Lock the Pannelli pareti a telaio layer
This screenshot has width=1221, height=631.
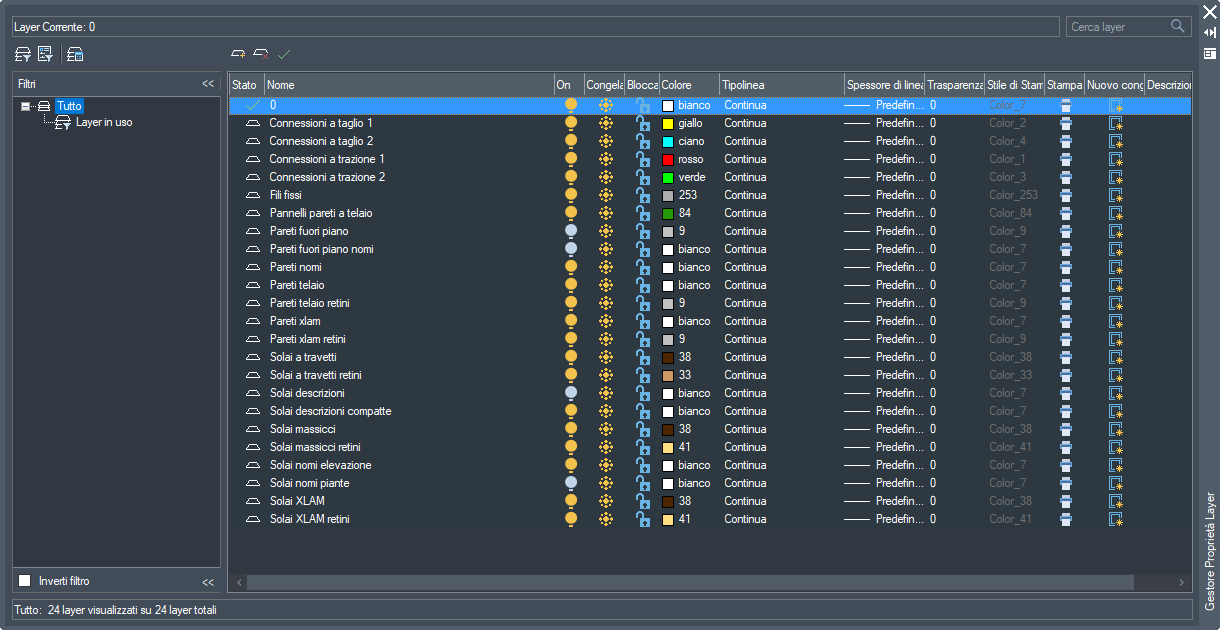click(643, 213)
